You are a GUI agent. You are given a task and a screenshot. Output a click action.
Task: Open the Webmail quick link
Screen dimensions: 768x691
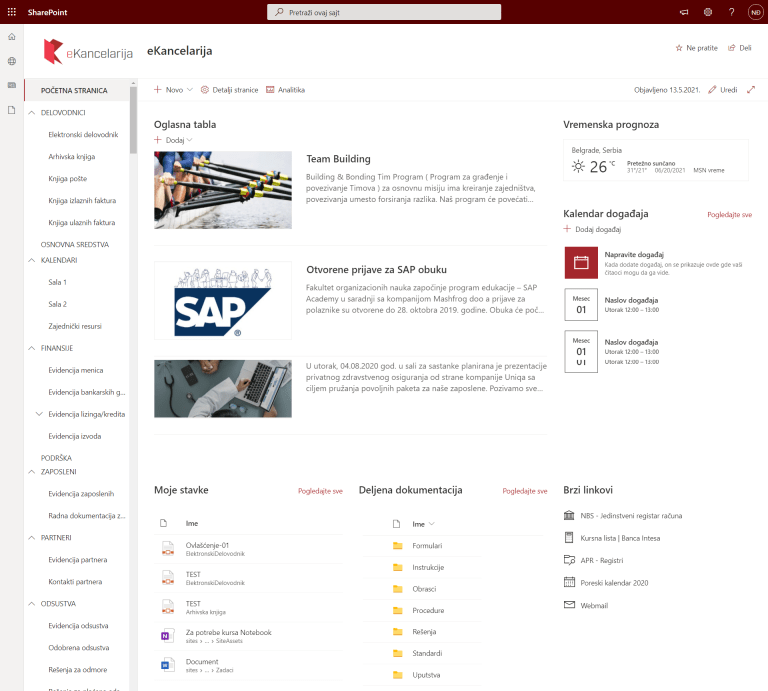click(594, 605)
